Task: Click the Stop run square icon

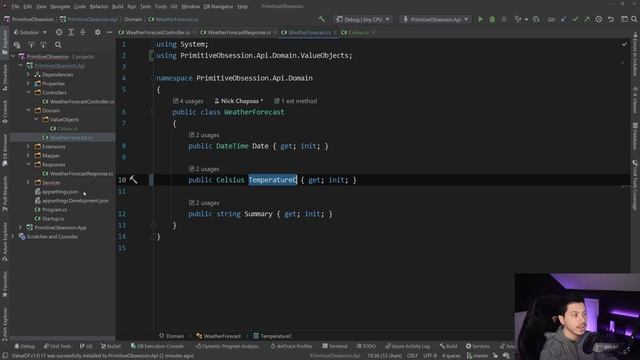Action: pos(504,19)
